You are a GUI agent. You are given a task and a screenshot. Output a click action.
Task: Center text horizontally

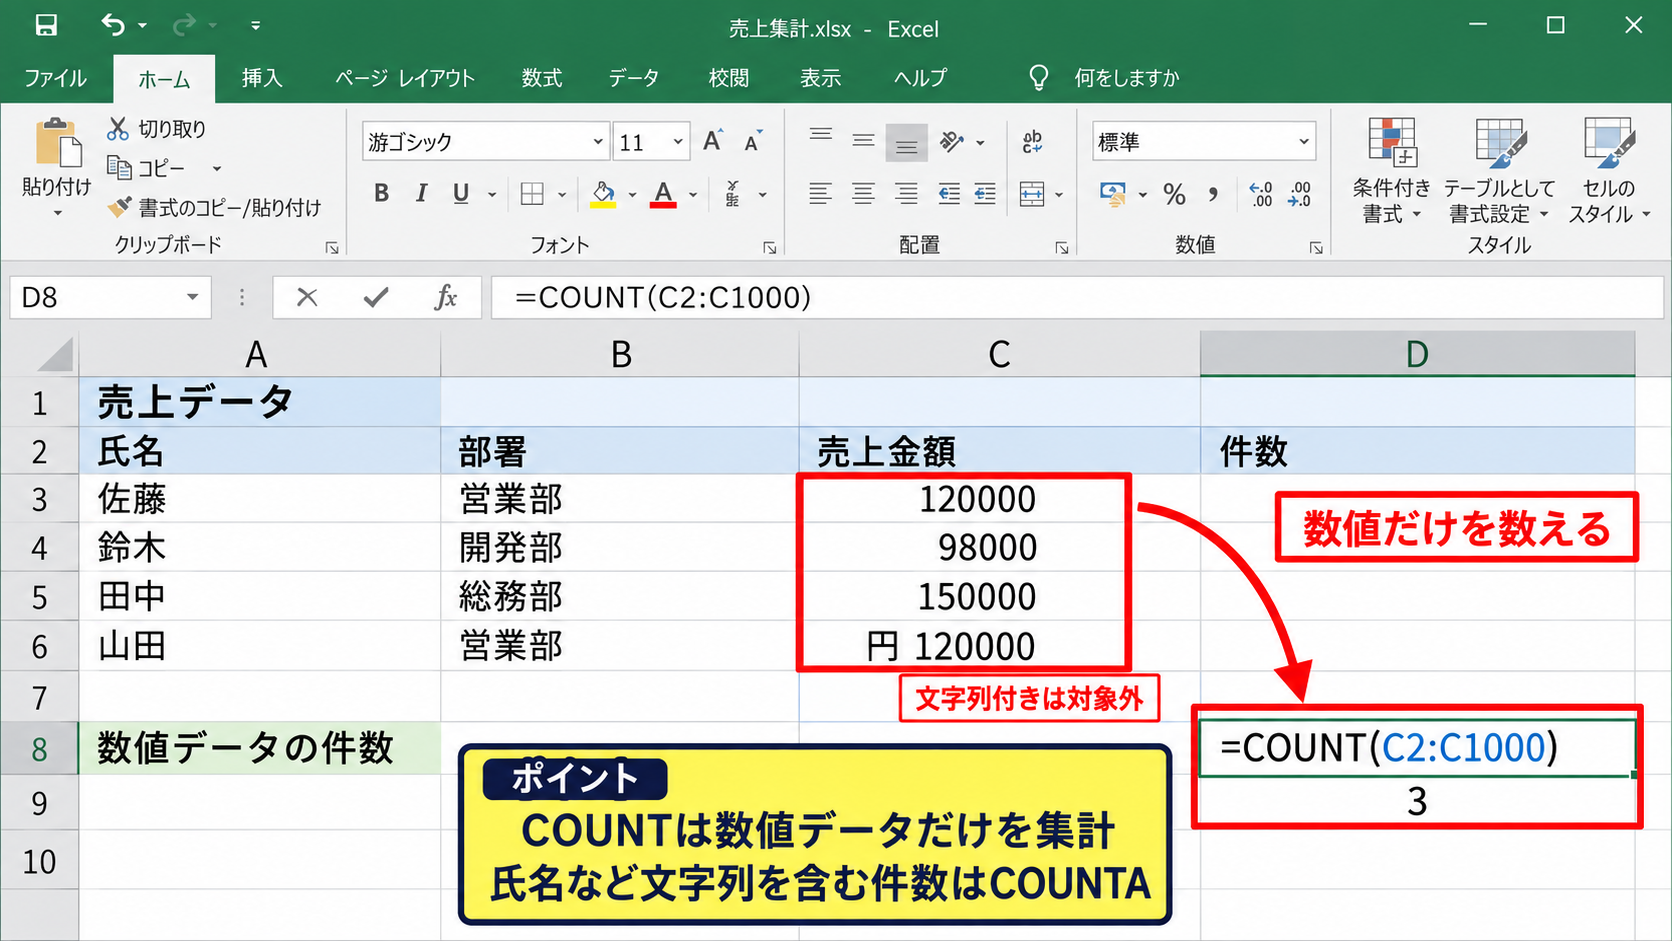tap(863, 194)
